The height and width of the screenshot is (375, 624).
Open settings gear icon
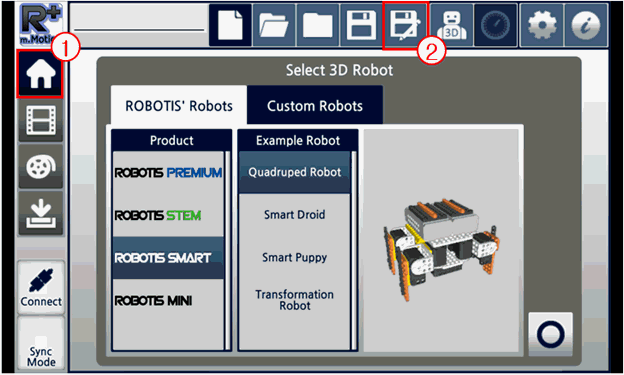tap(542, 25)
